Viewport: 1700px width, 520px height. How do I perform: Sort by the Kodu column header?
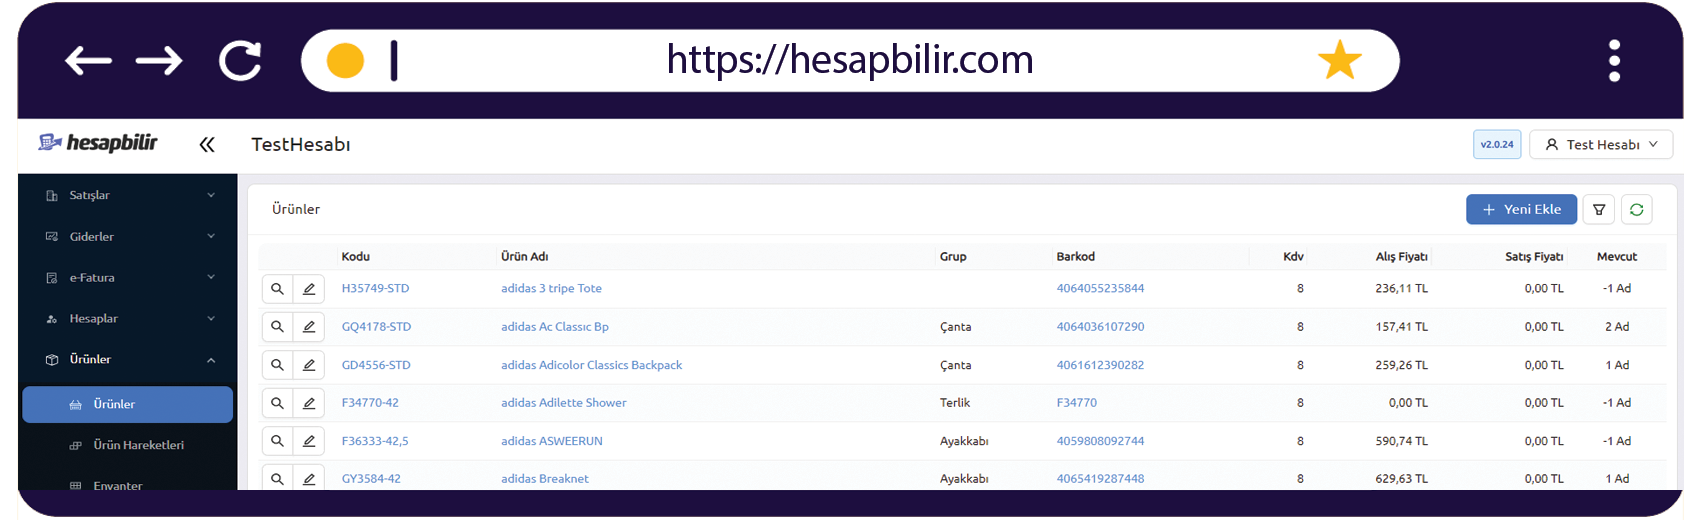click(x=355, y=257)
